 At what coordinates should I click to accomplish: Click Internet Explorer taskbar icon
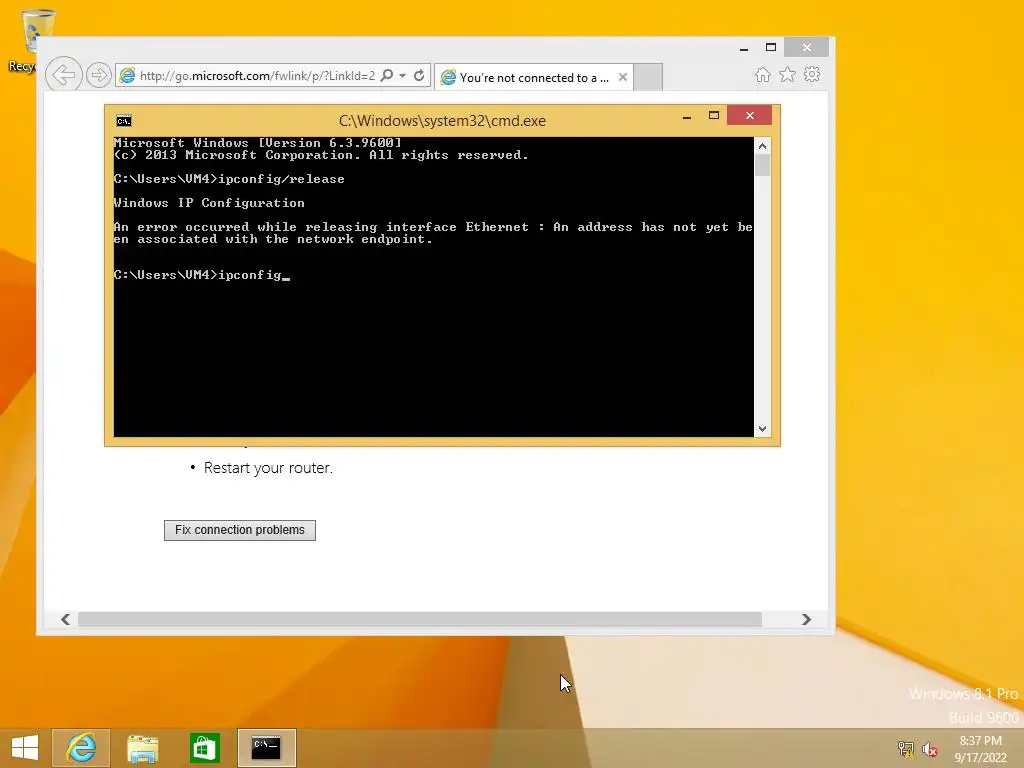(x=81, y=748)
